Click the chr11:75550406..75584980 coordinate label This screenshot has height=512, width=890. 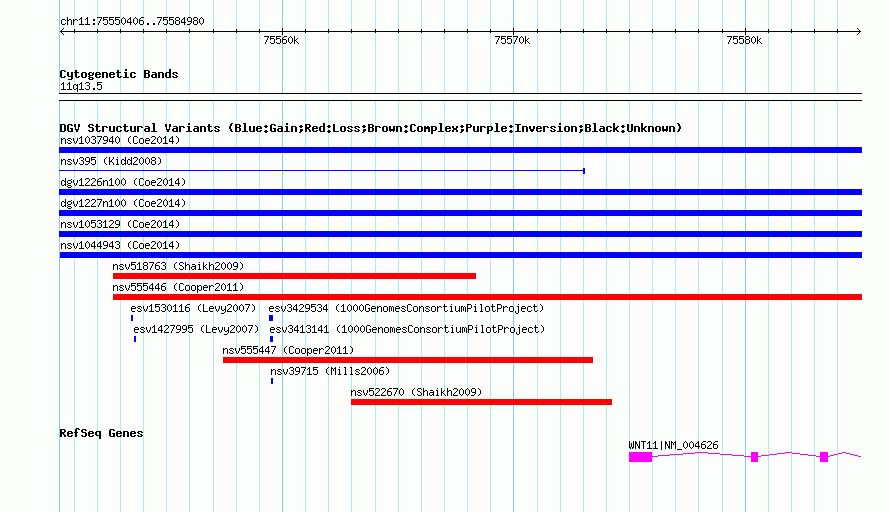click(132, 21)
